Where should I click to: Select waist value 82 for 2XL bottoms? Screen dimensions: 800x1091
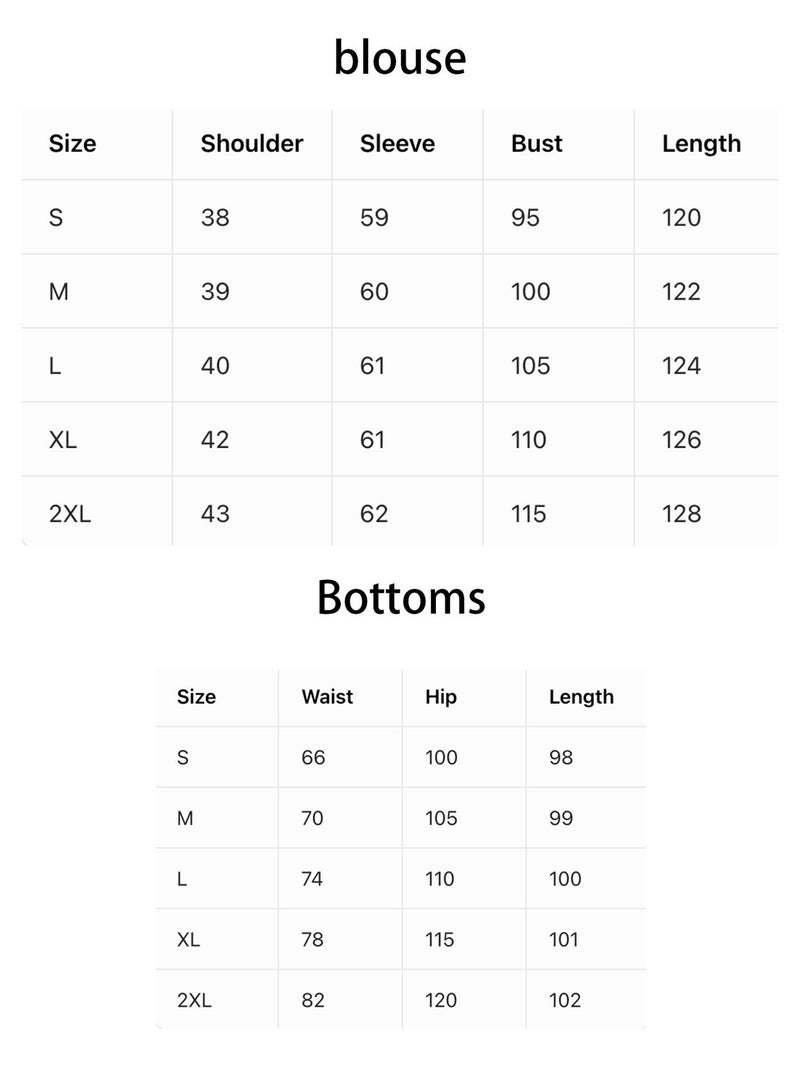[313, 1000]
